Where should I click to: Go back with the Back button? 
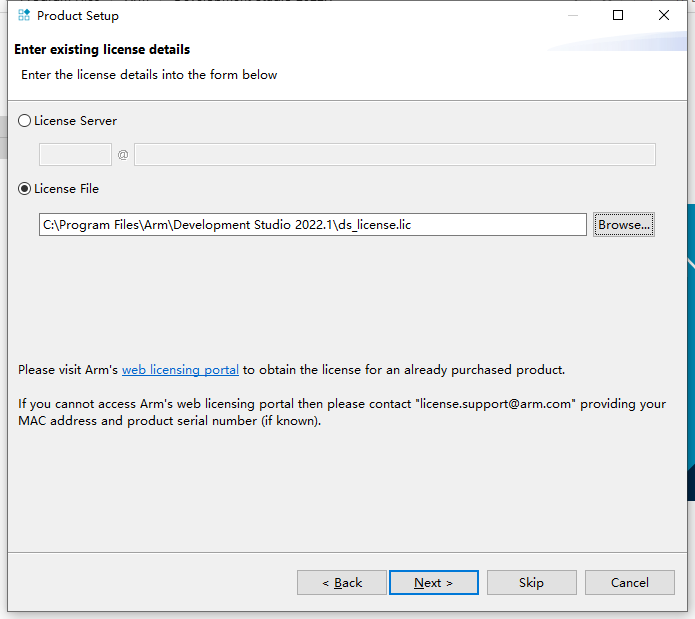coord(342,582)
